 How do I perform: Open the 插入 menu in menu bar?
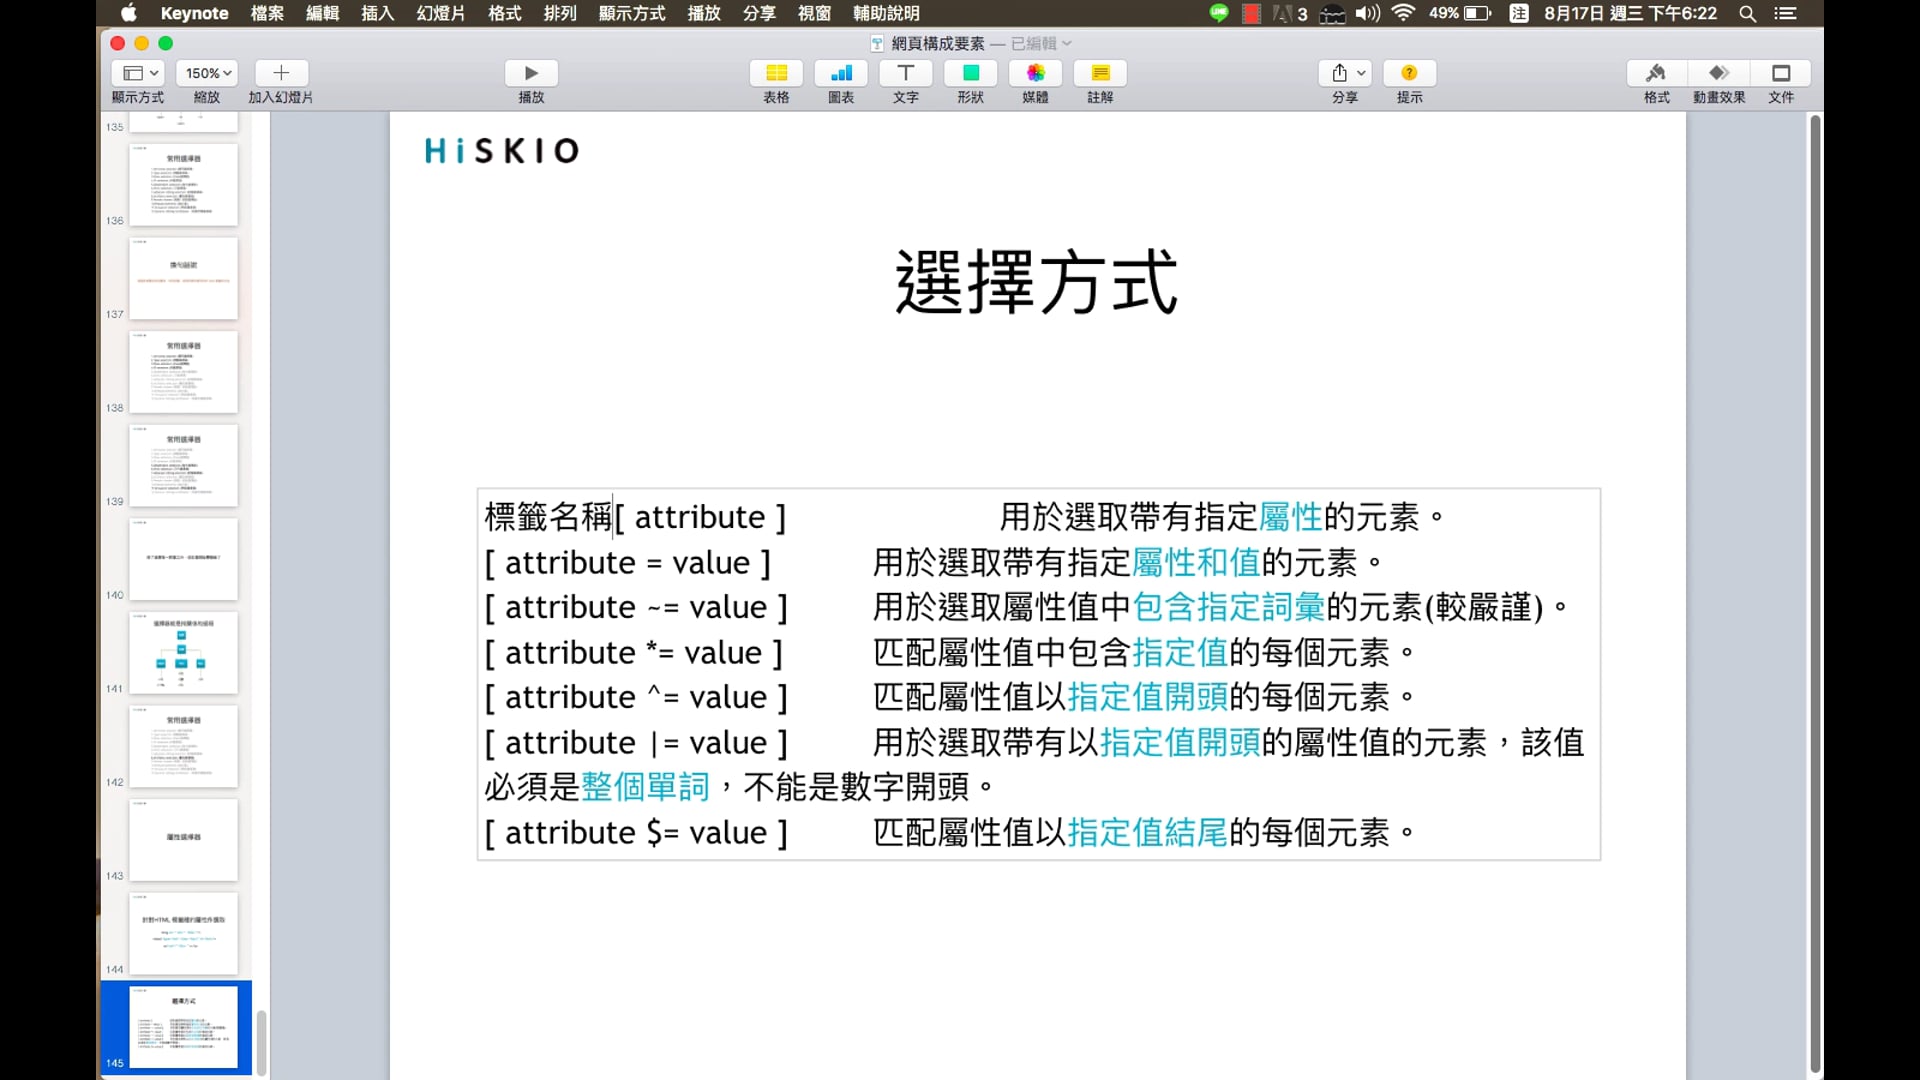(377, 13)
